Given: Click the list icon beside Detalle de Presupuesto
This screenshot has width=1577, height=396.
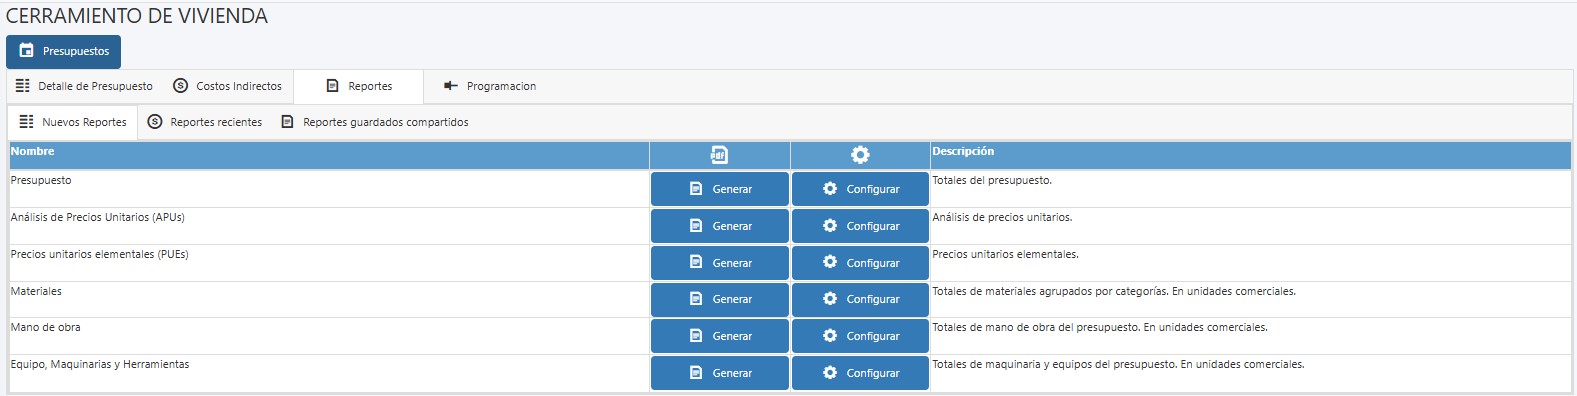Looking at the screenshot, I should (23, 86).
